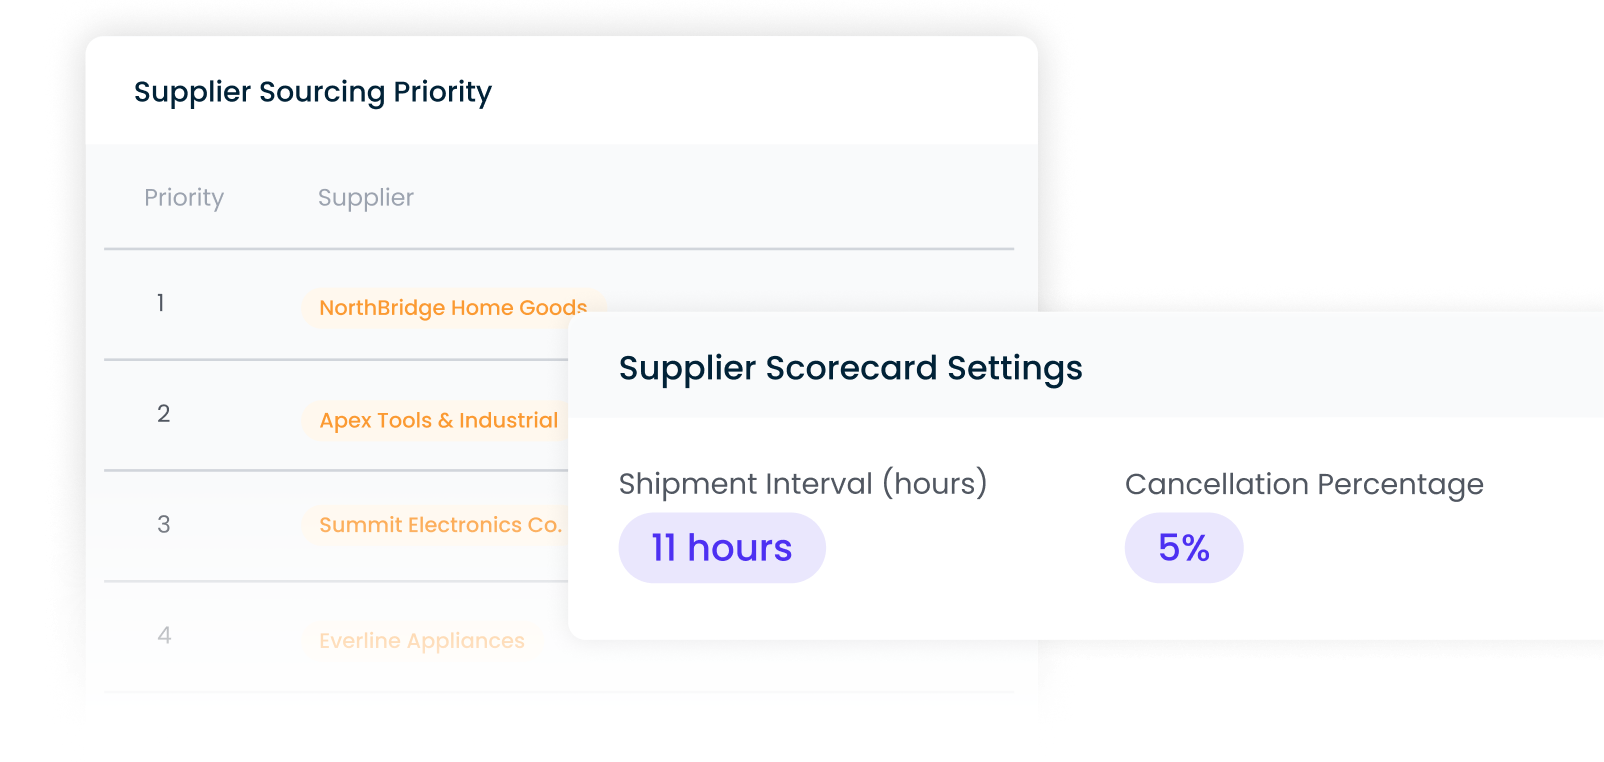Click the Supplier Scorecard Settings card title
This screenshot has height=762, width=1604.
[849, 368]
